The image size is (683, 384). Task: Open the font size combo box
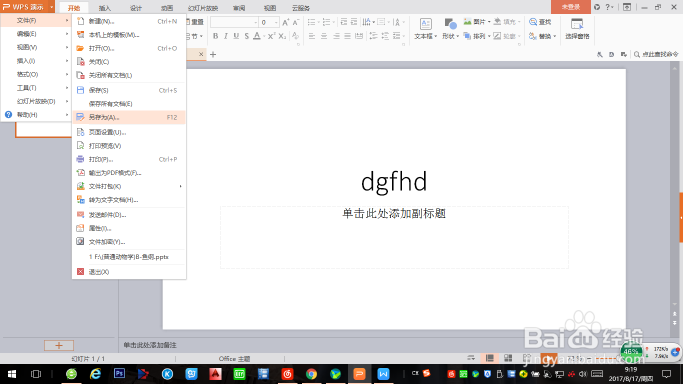coord(269,22)
